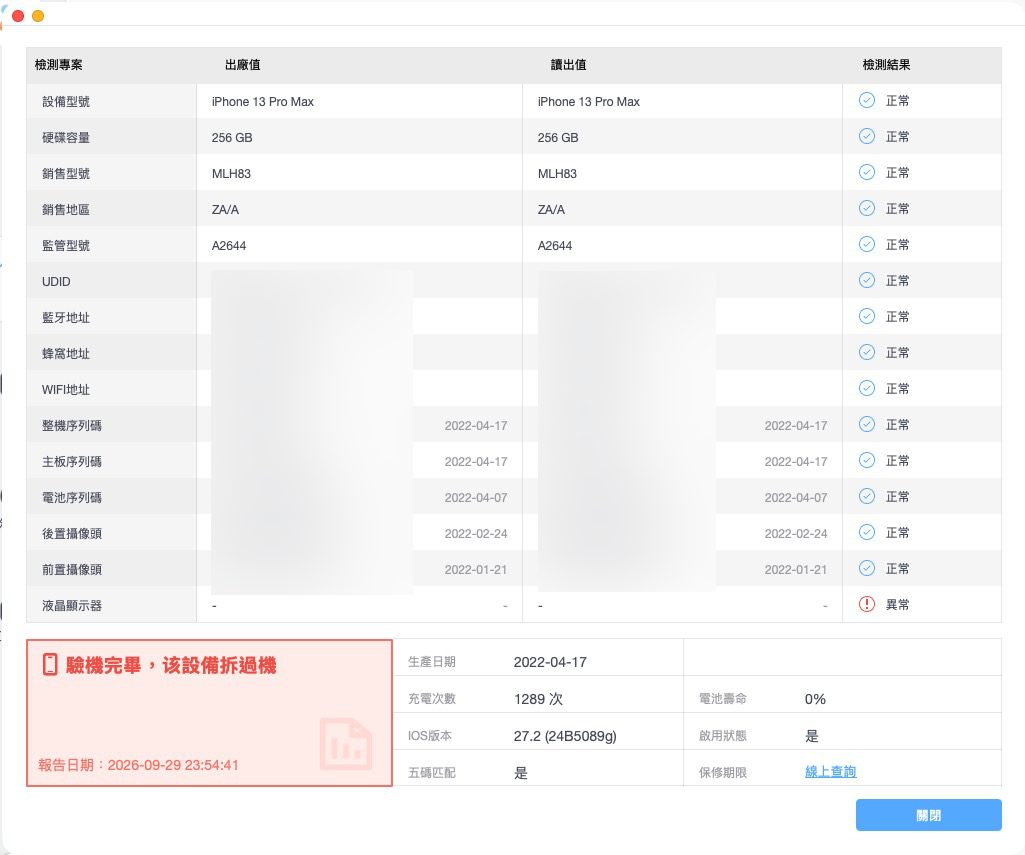Image resolution: width=1025 pixels, height=855 pixels.
Task: Click the 監管型號 row check icon
Action: click(866, 244)
